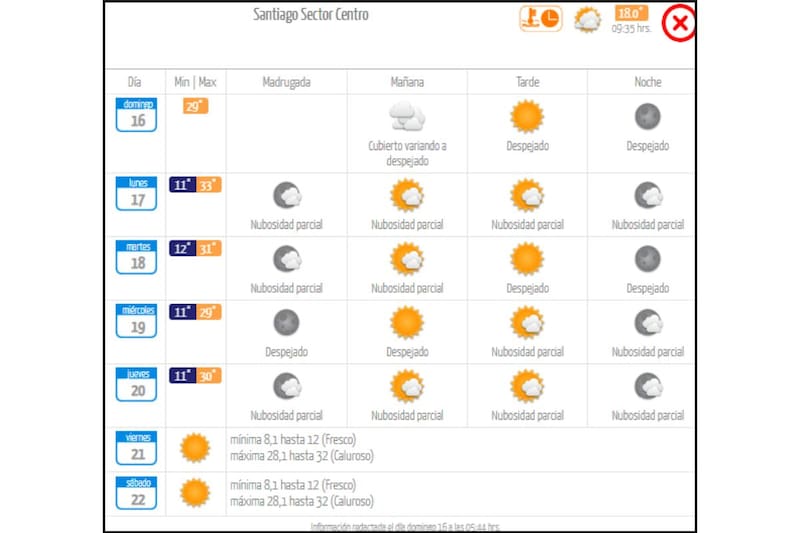Click lunes 33° max temperature badge
Screen dimensions: 800x533
[209, 185]
